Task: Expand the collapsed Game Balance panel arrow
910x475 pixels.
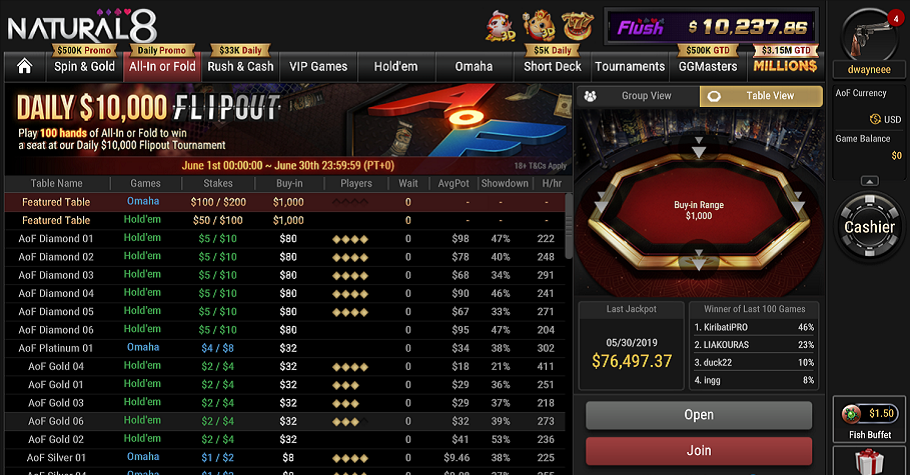Action: pyautogui.click(x=869, y=181)
